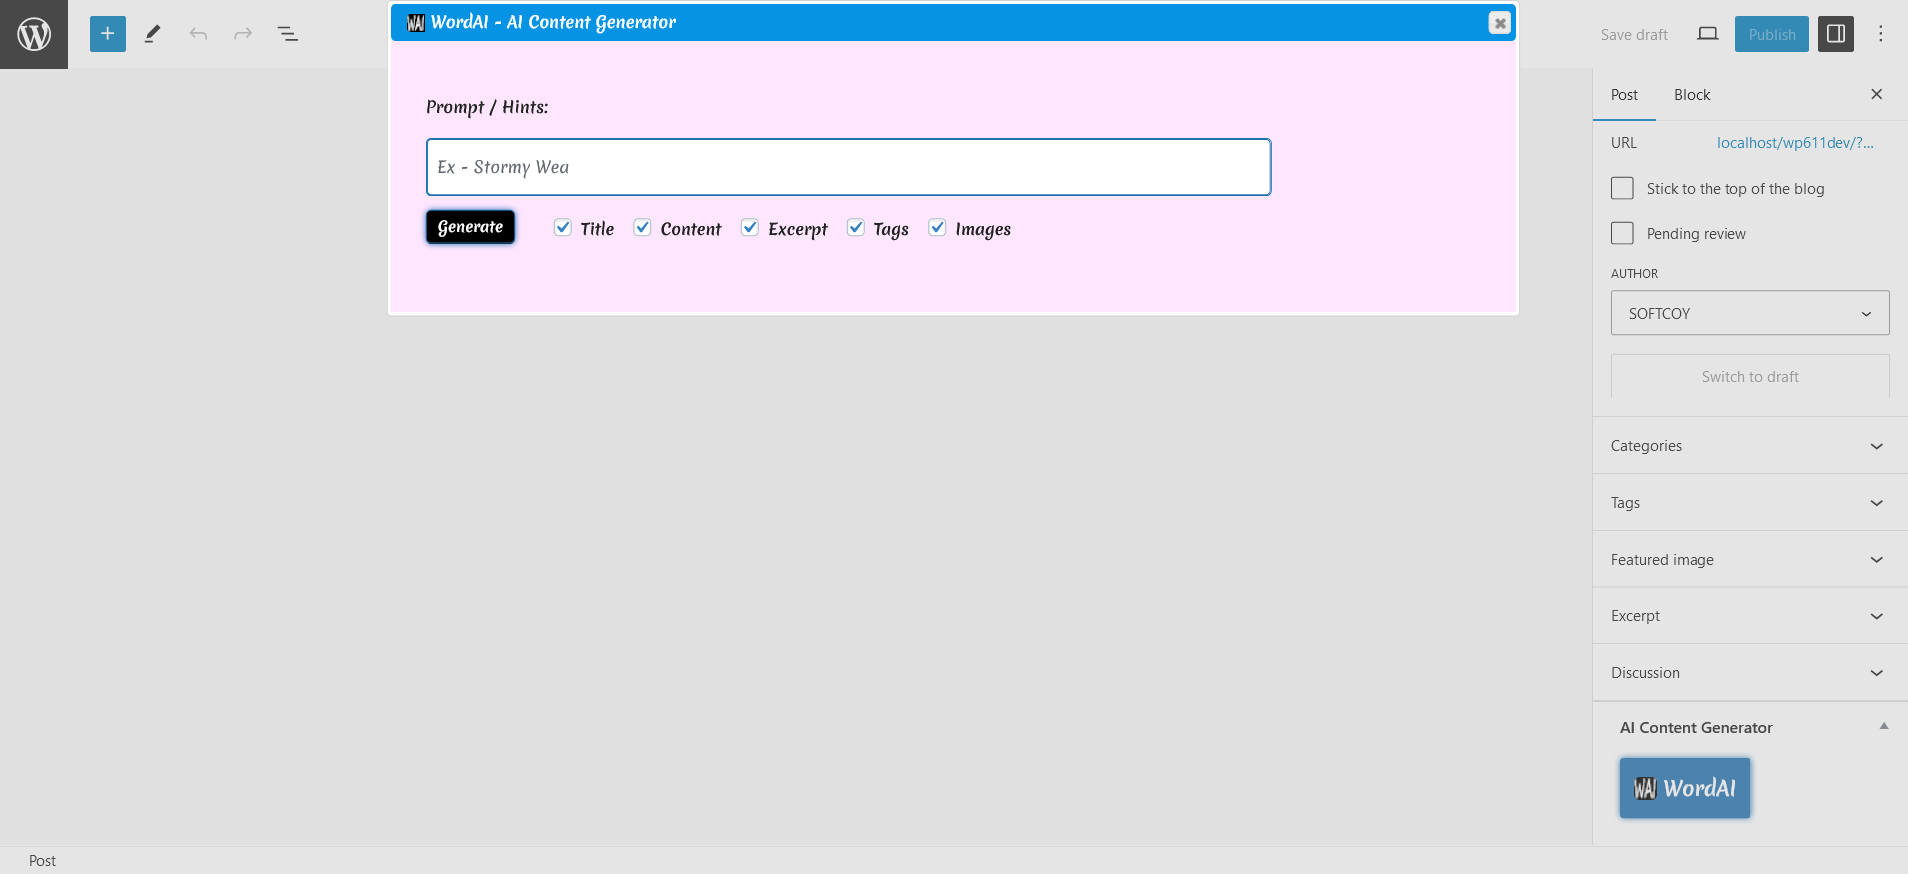
Task: Click the Prompt / Hints label
Action: pyautogui.click(x=487, y=107)
